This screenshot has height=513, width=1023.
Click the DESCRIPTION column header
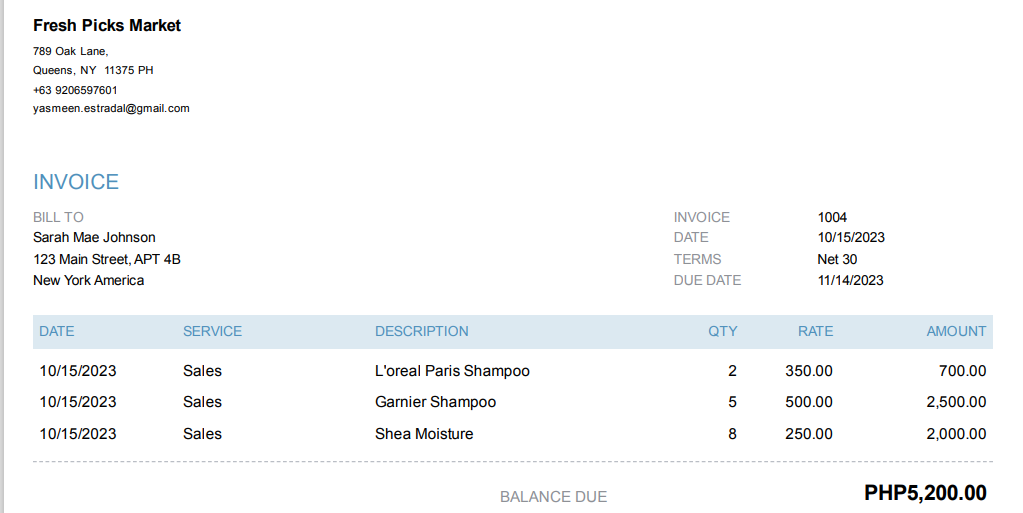click(x=421, y=331)
